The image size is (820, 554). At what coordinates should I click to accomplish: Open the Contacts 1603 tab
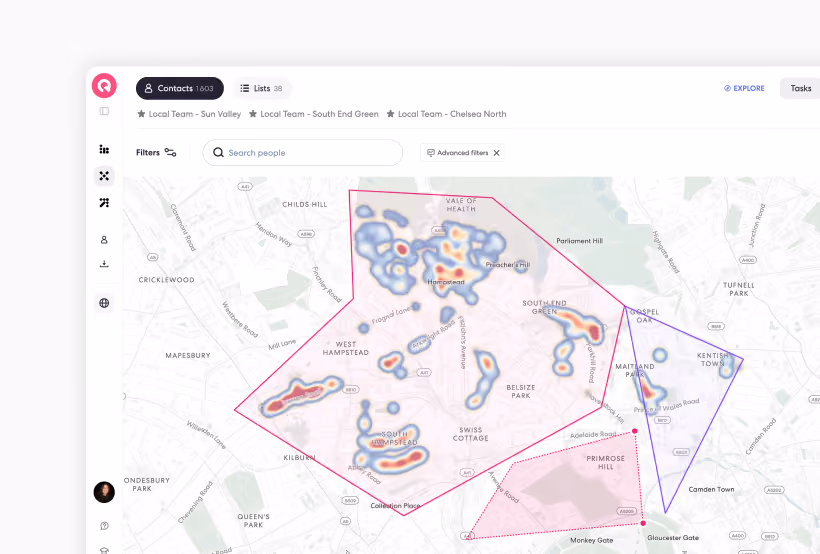coord(180,88)
